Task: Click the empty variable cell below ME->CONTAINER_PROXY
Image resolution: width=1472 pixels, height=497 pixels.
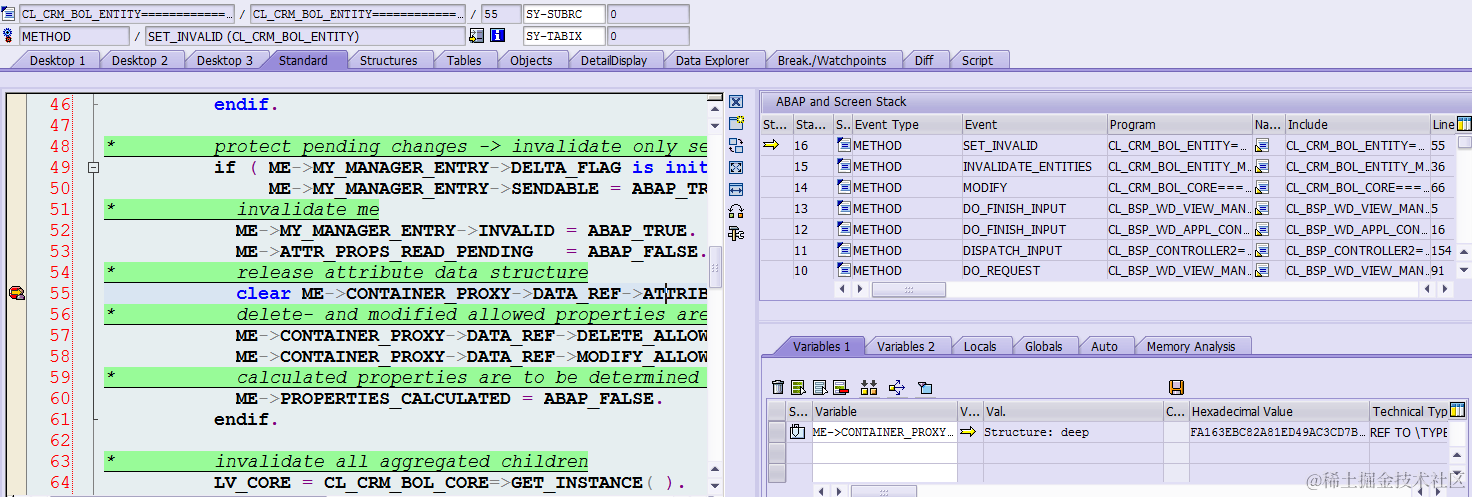Action: (884, 453)
